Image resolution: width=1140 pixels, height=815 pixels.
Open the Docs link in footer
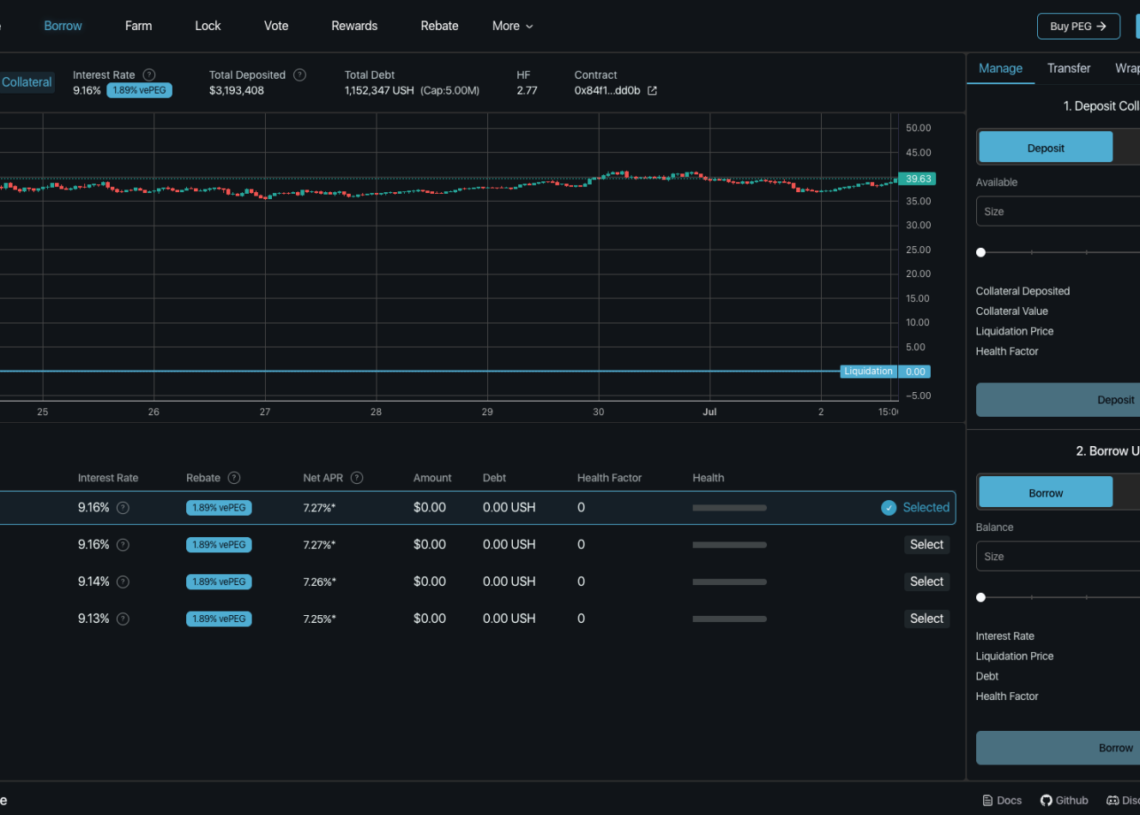point(1002,800)
